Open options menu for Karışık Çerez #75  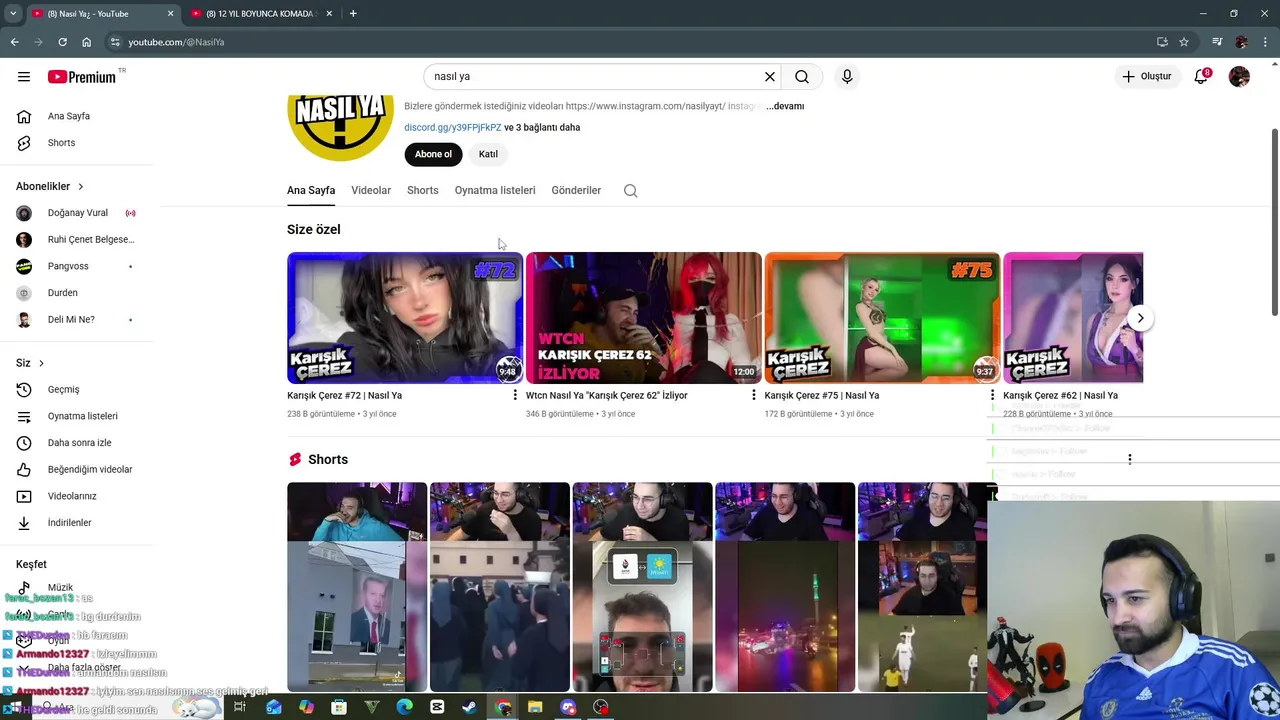pos(992,395)
